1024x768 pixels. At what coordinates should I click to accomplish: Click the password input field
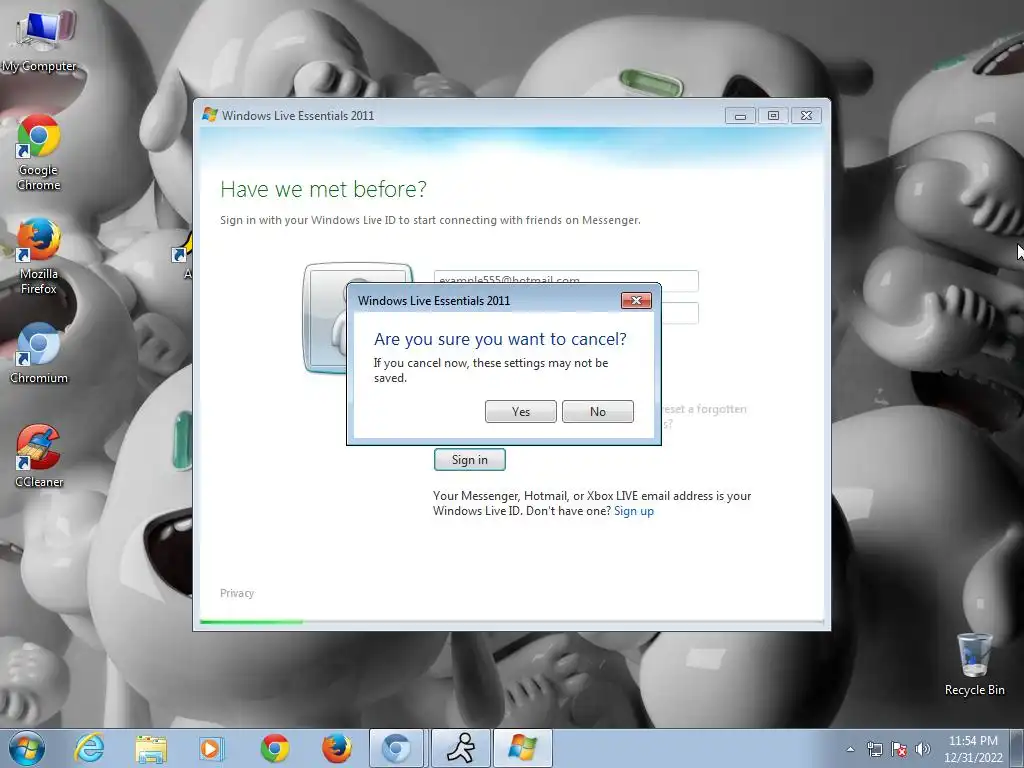[x=680, y=313]
